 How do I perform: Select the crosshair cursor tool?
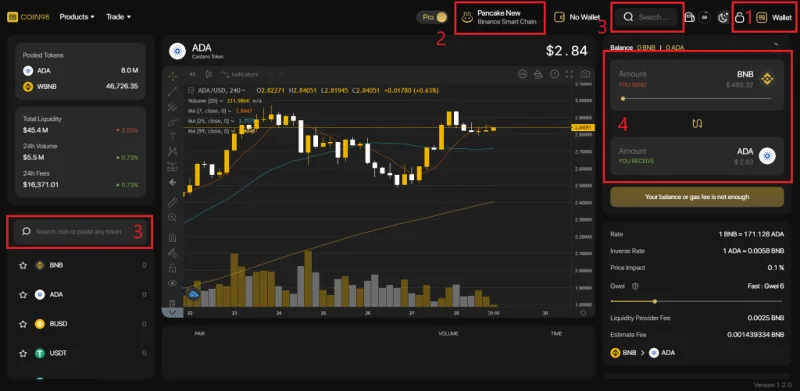click(172, 76)
